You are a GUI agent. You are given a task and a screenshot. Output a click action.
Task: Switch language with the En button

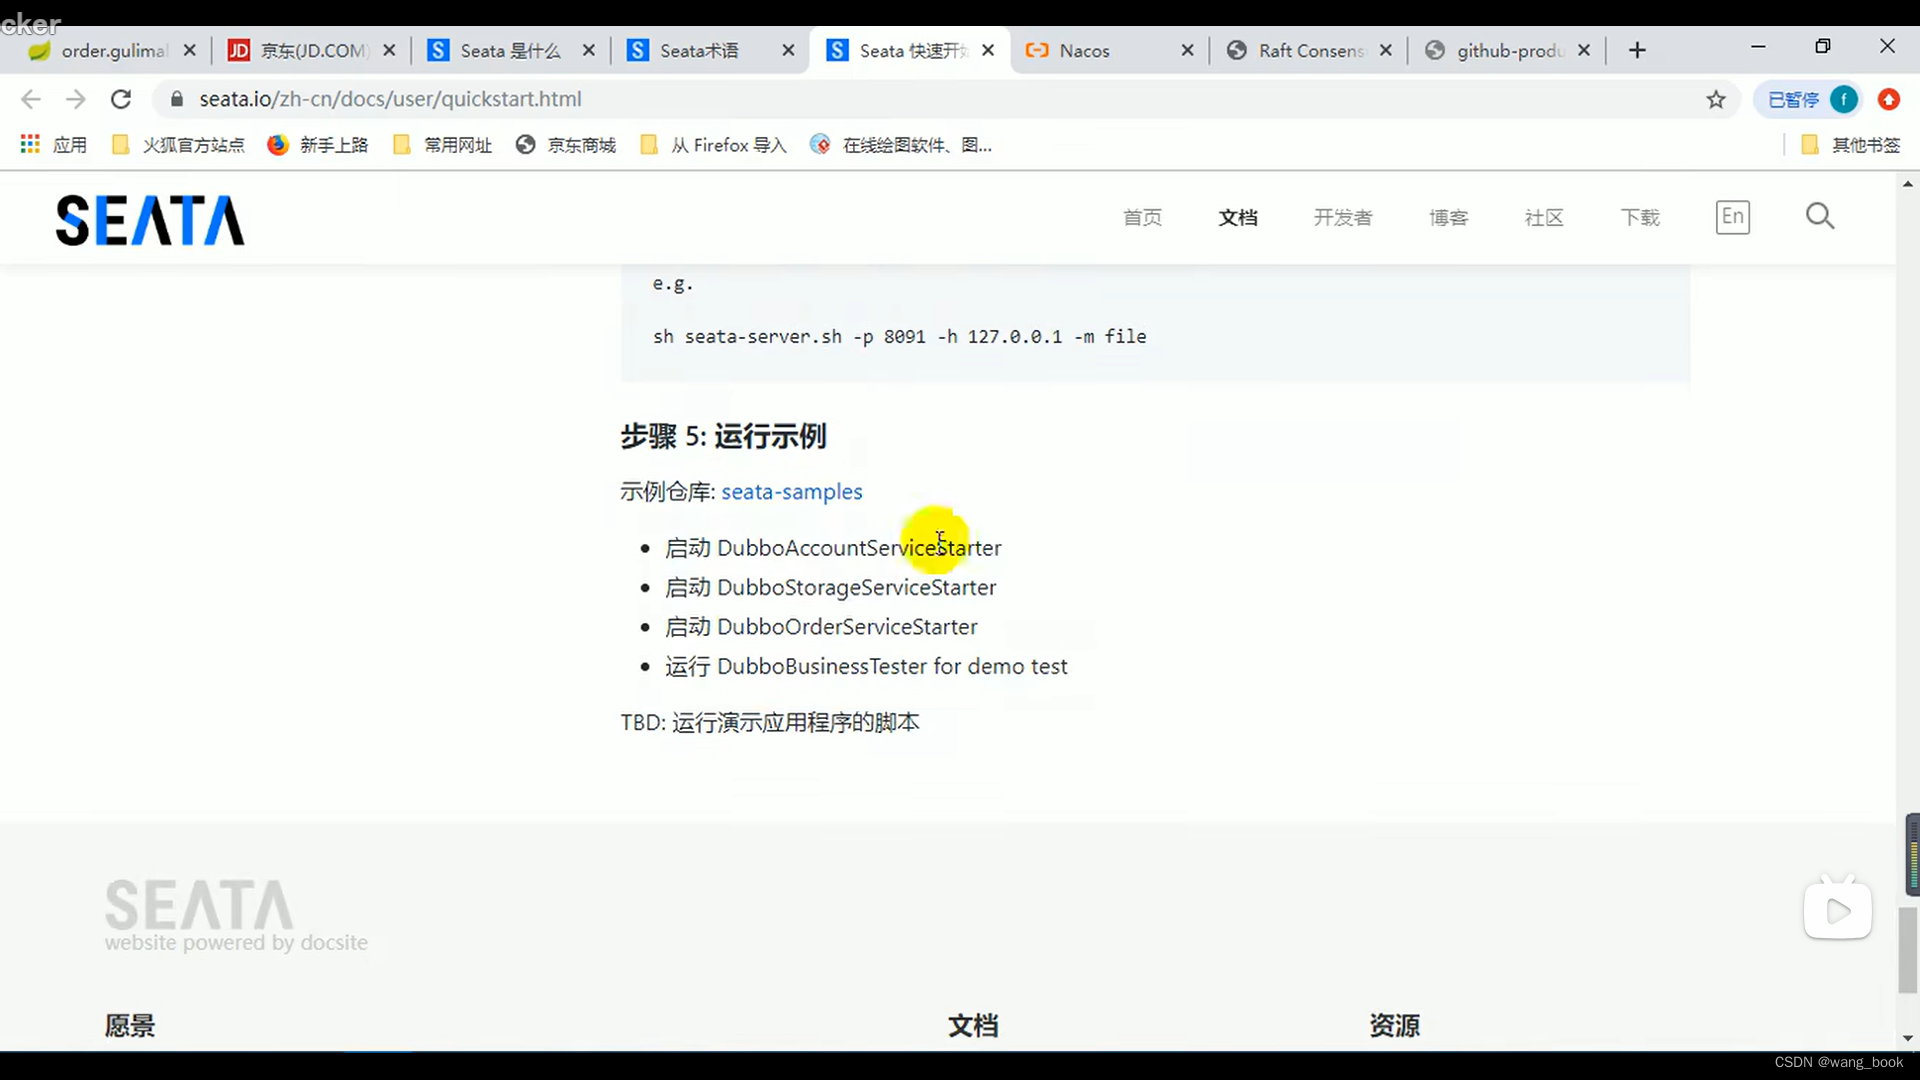pyautogui.click(x=1732, y=217)
